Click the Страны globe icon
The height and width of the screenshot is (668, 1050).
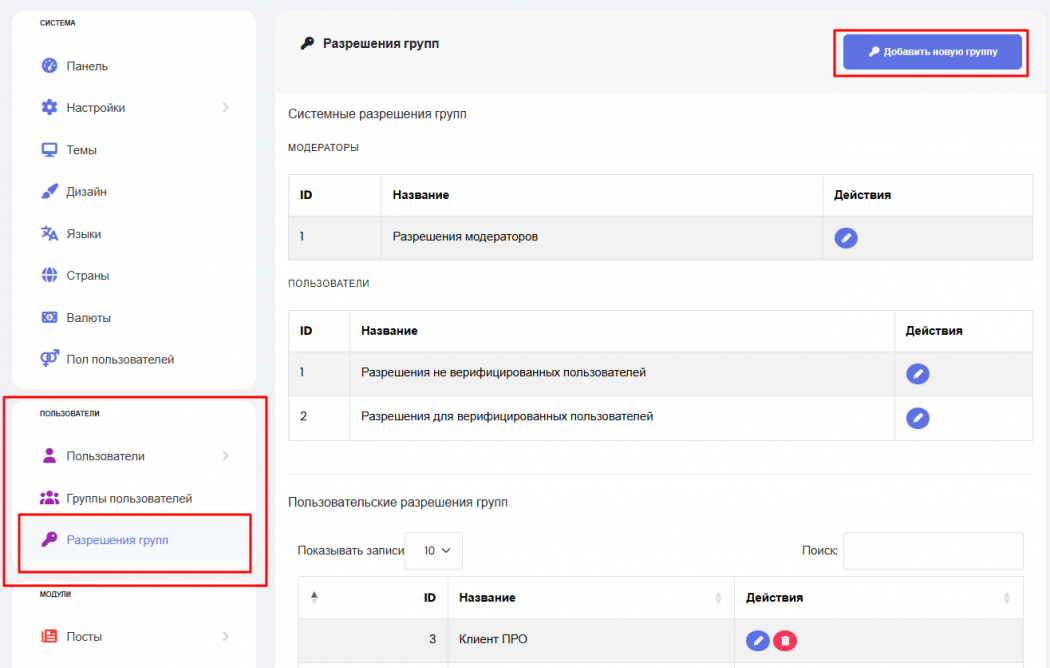click(x=49, y=276)
